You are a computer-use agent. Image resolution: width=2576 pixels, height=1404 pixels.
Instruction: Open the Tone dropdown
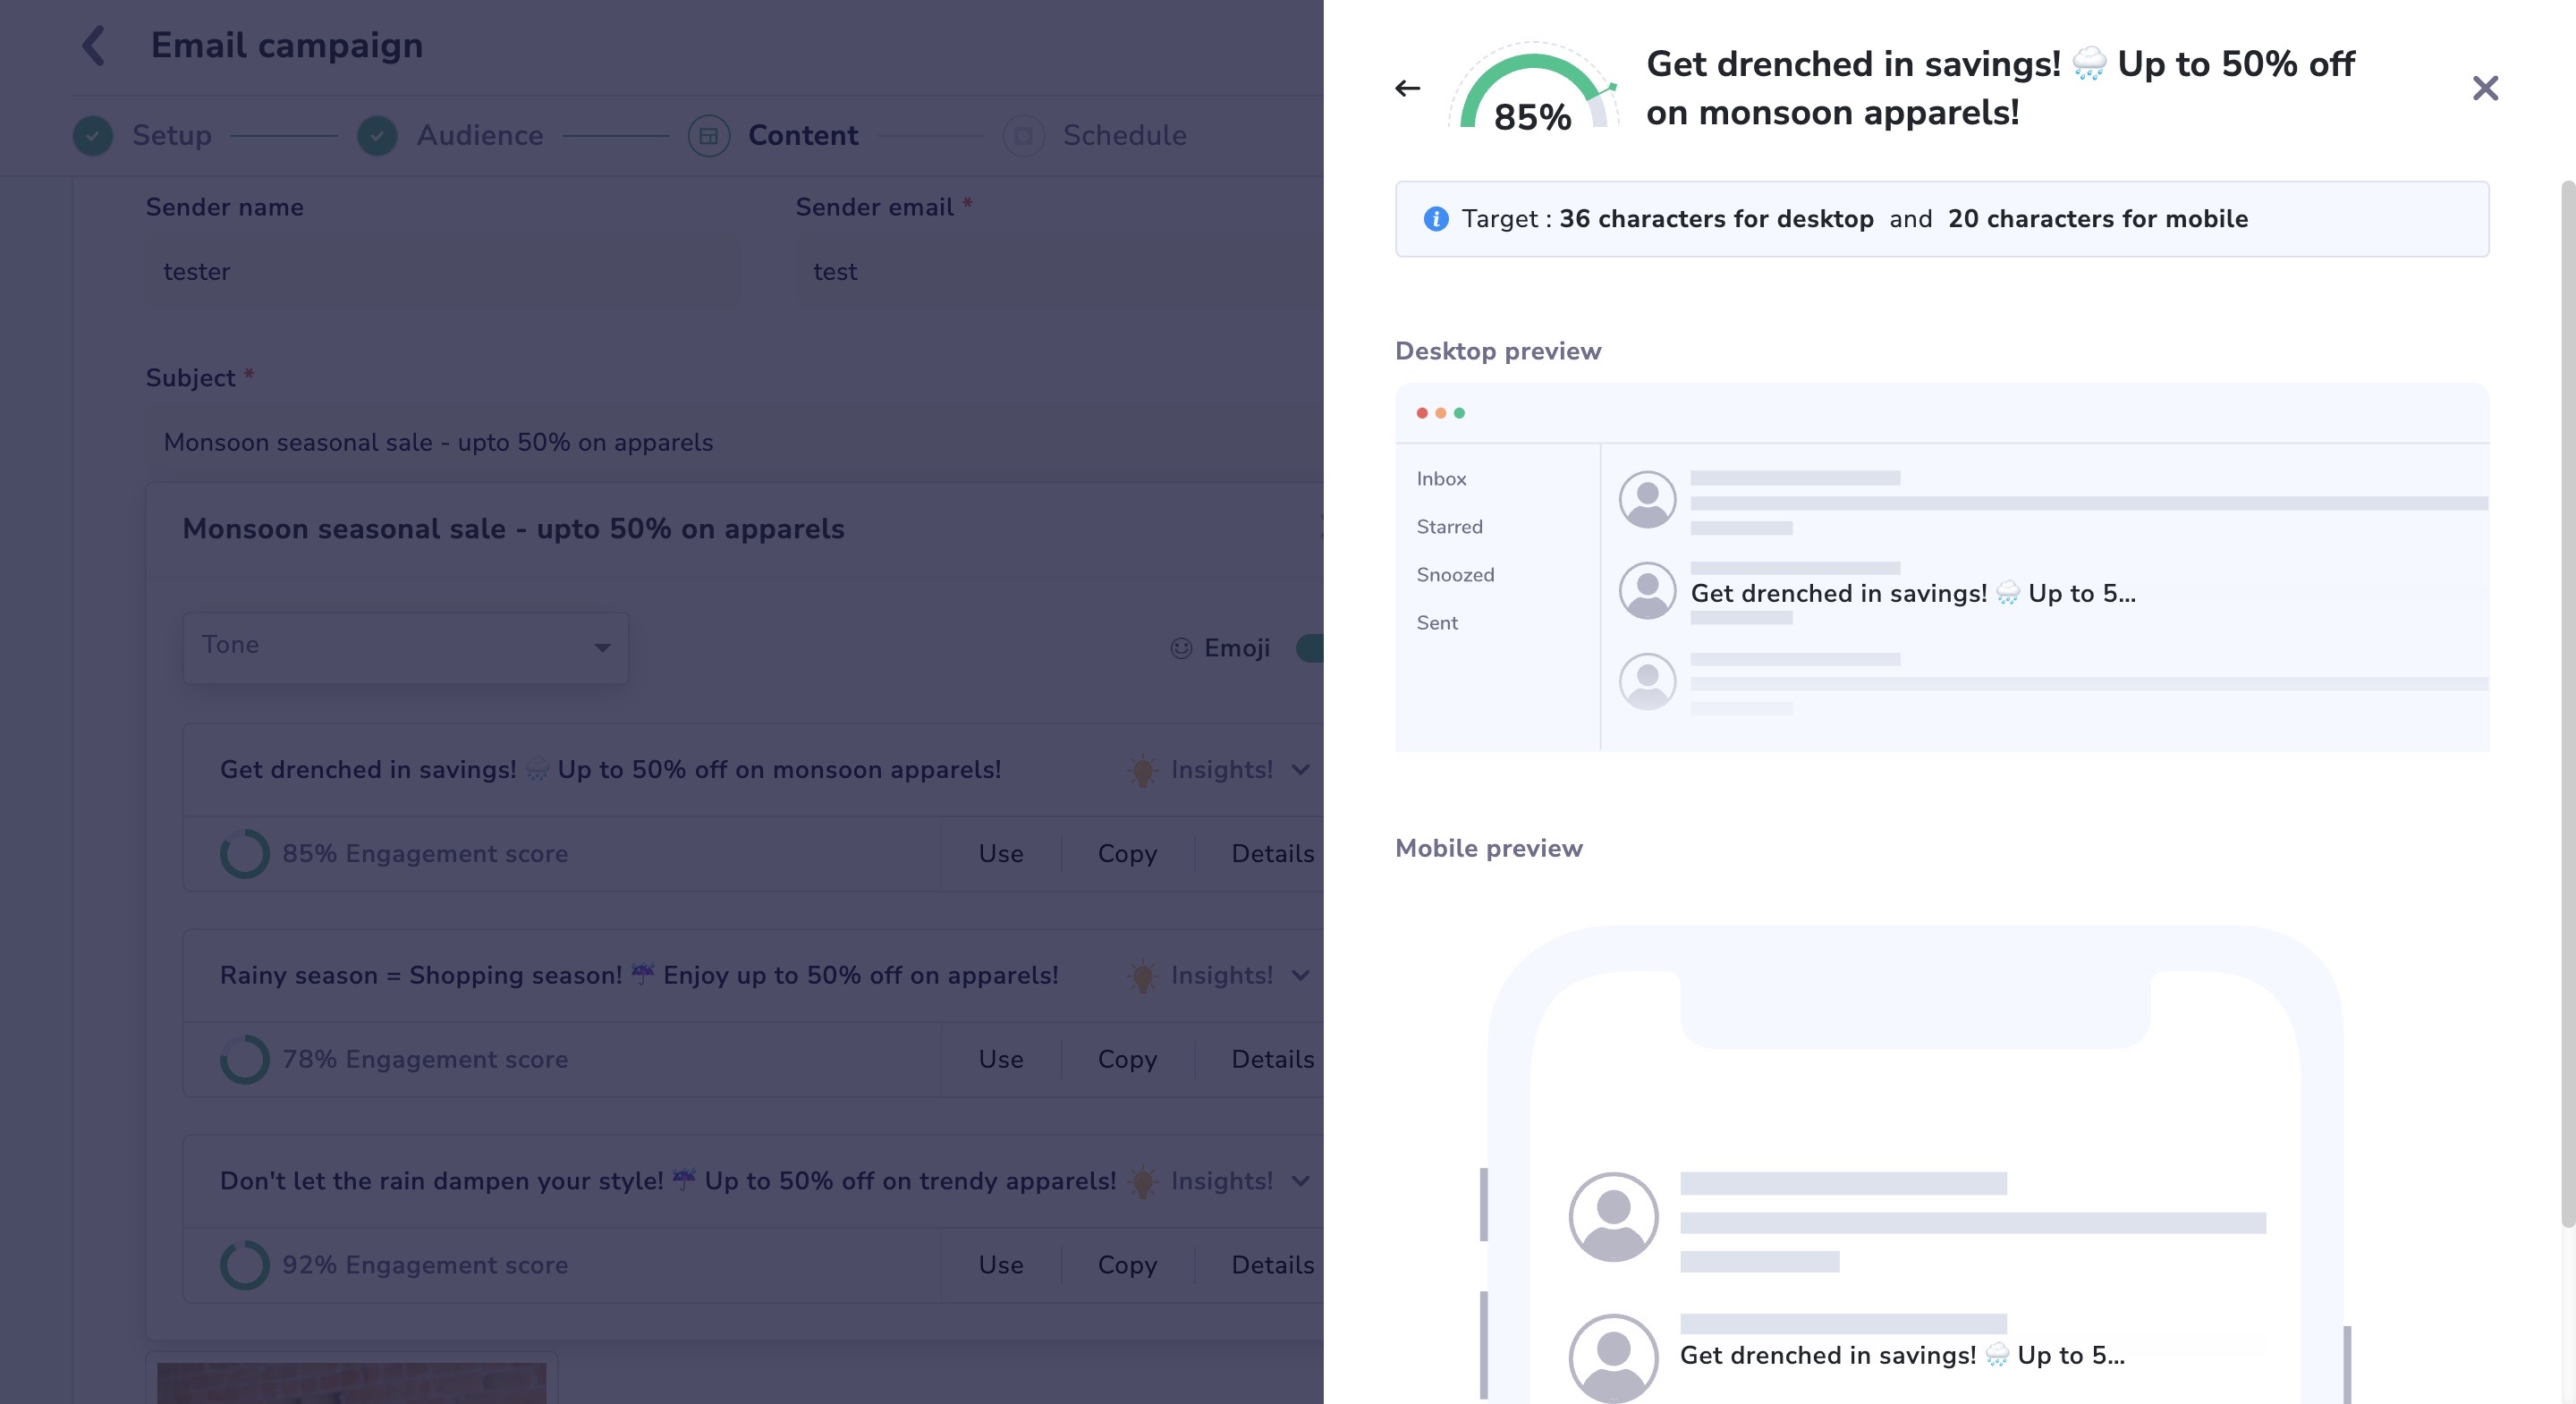(x=405, y=647)
